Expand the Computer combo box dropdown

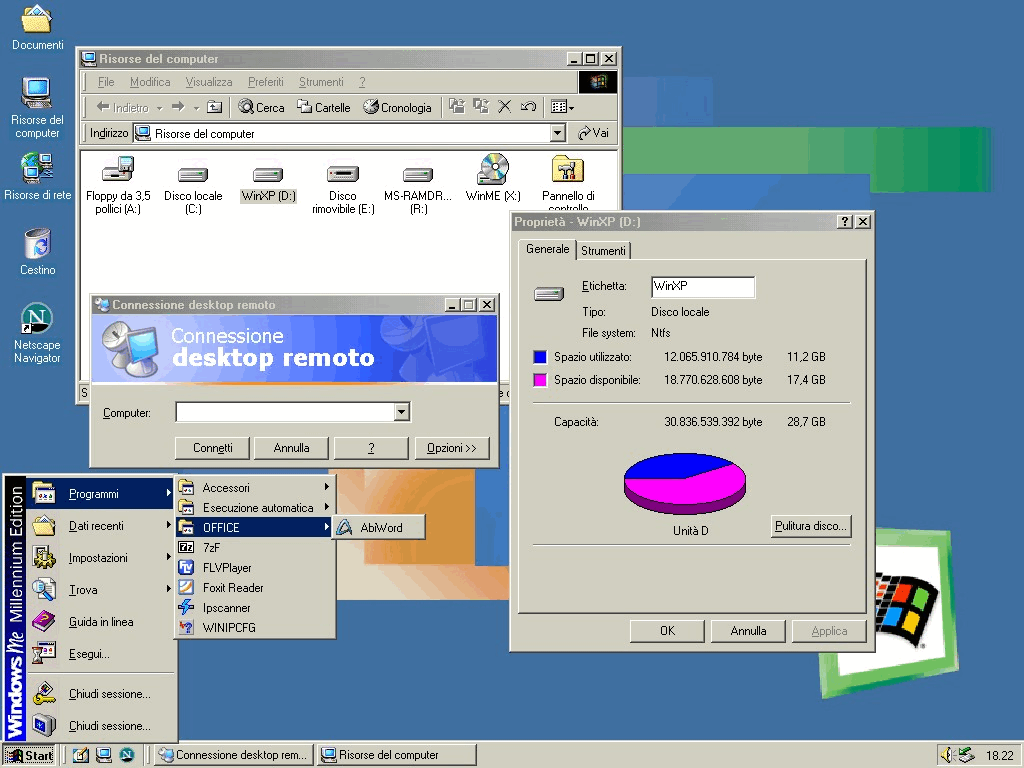tap(402, 412)
